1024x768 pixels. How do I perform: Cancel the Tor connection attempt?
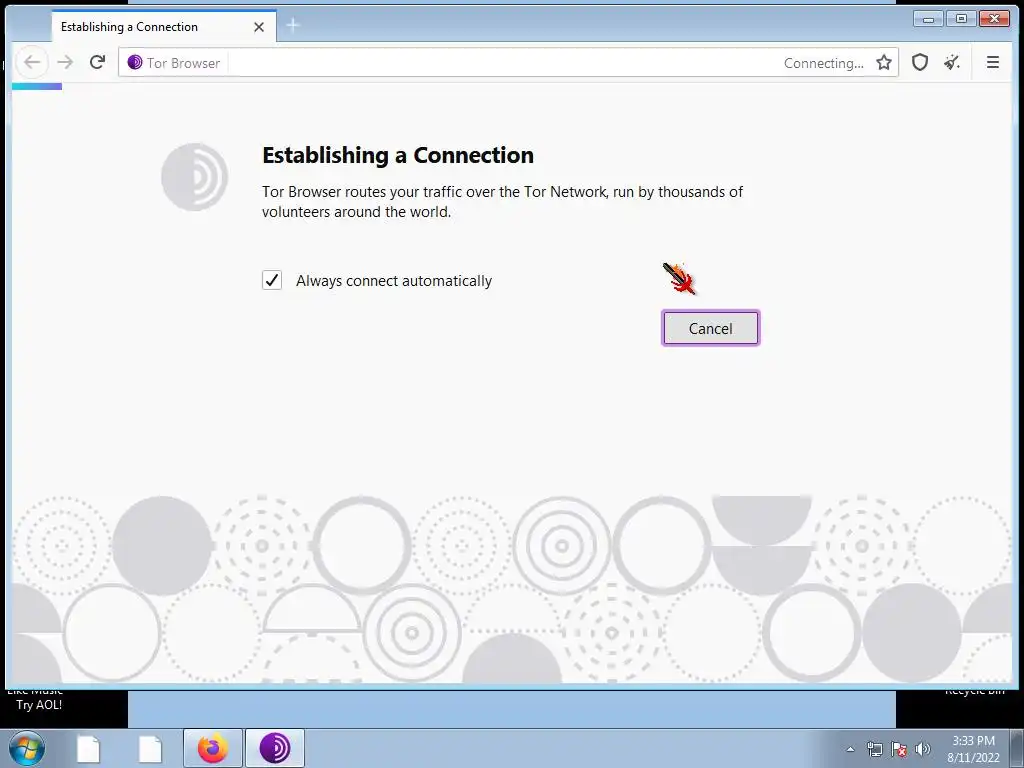coord(711,328)
